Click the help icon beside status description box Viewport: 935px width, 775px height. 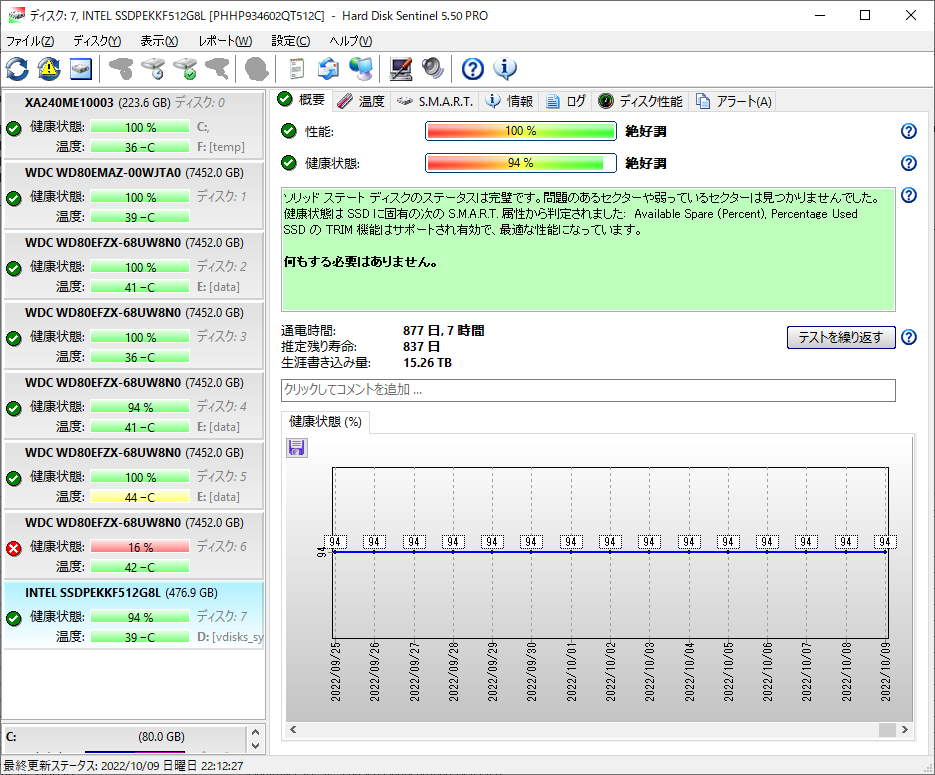click(909, 195)
